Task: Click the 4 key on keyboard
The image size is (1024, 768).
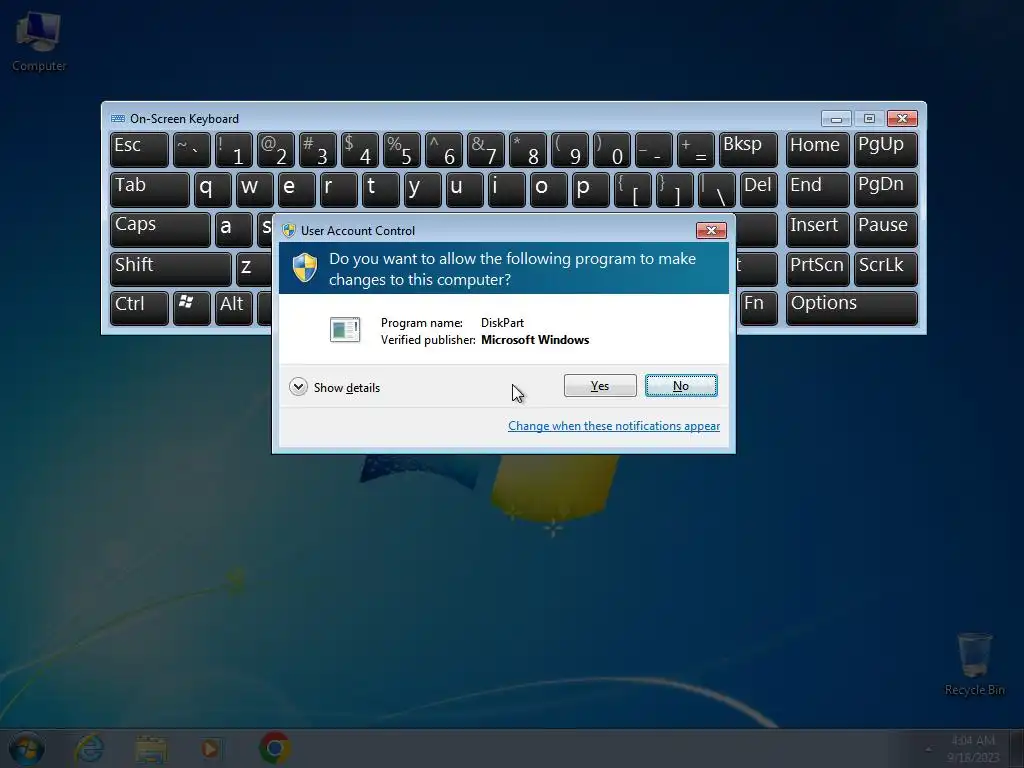Action: tap(360, 150)
